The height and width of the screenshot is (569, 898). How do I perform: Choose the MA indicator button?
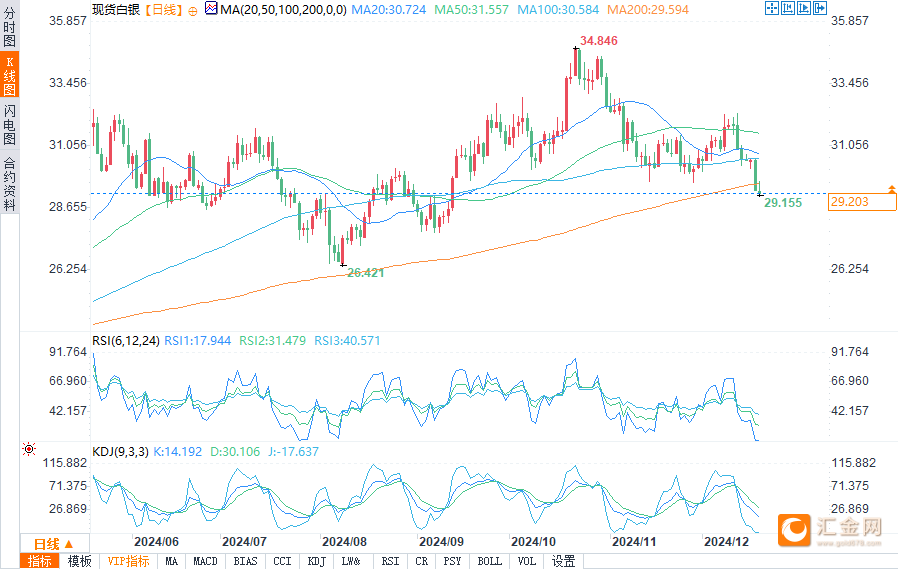point(171,562)
